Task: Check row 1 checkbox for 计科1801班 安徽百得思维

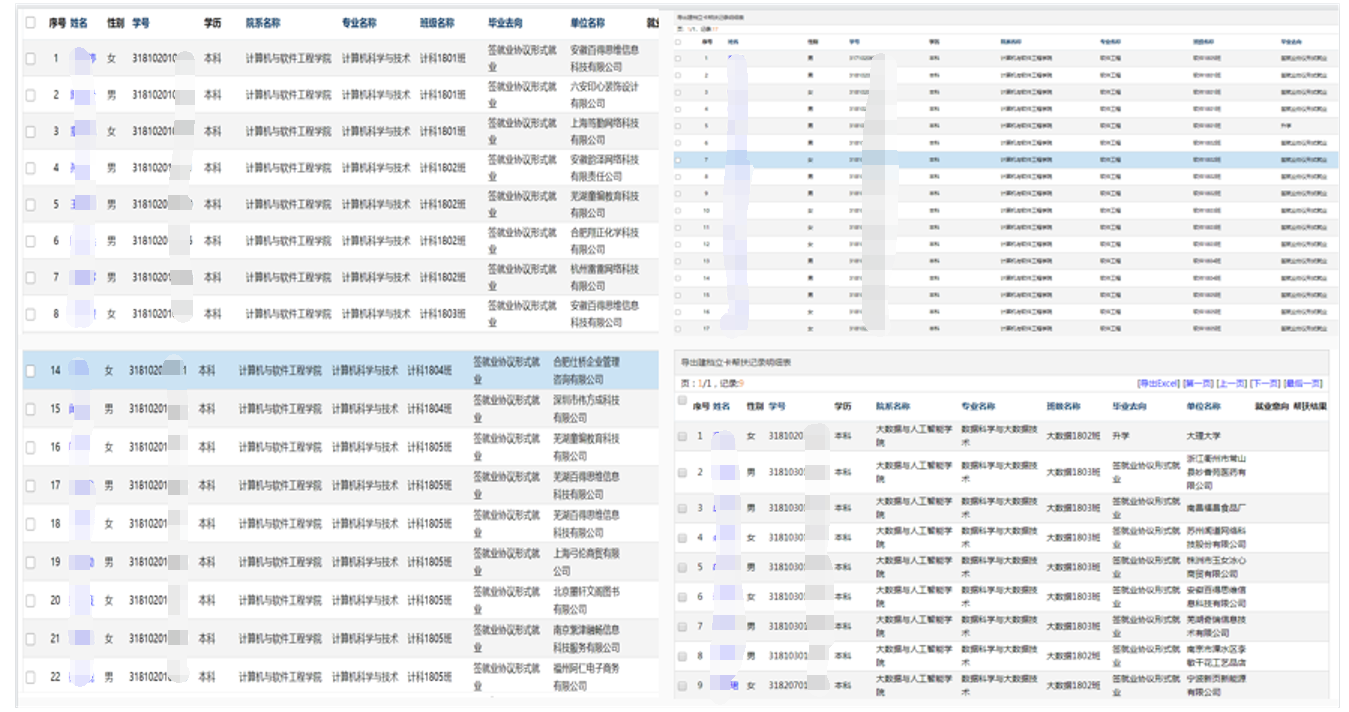Action: (x=31, y=59)
